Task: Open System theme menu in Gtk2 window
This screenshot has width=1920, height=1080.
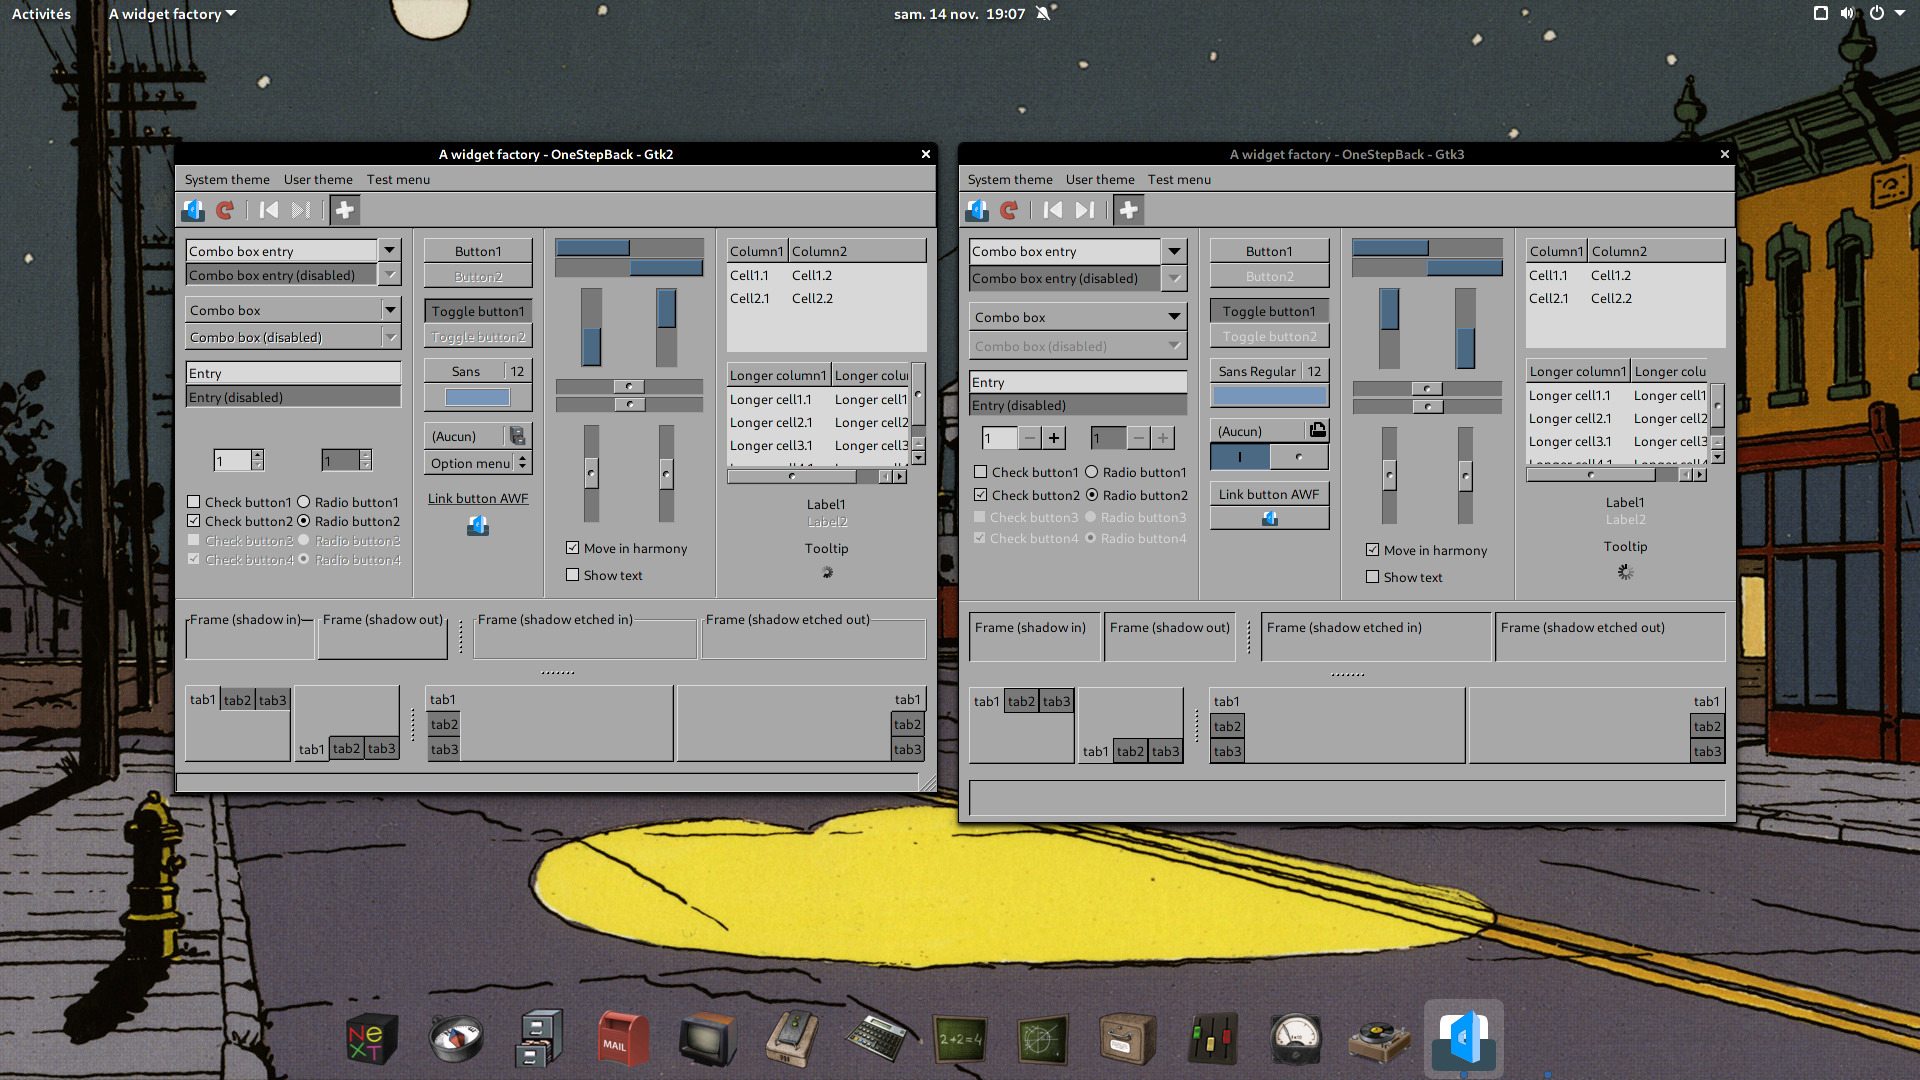Action: click(x=227, y=179)
